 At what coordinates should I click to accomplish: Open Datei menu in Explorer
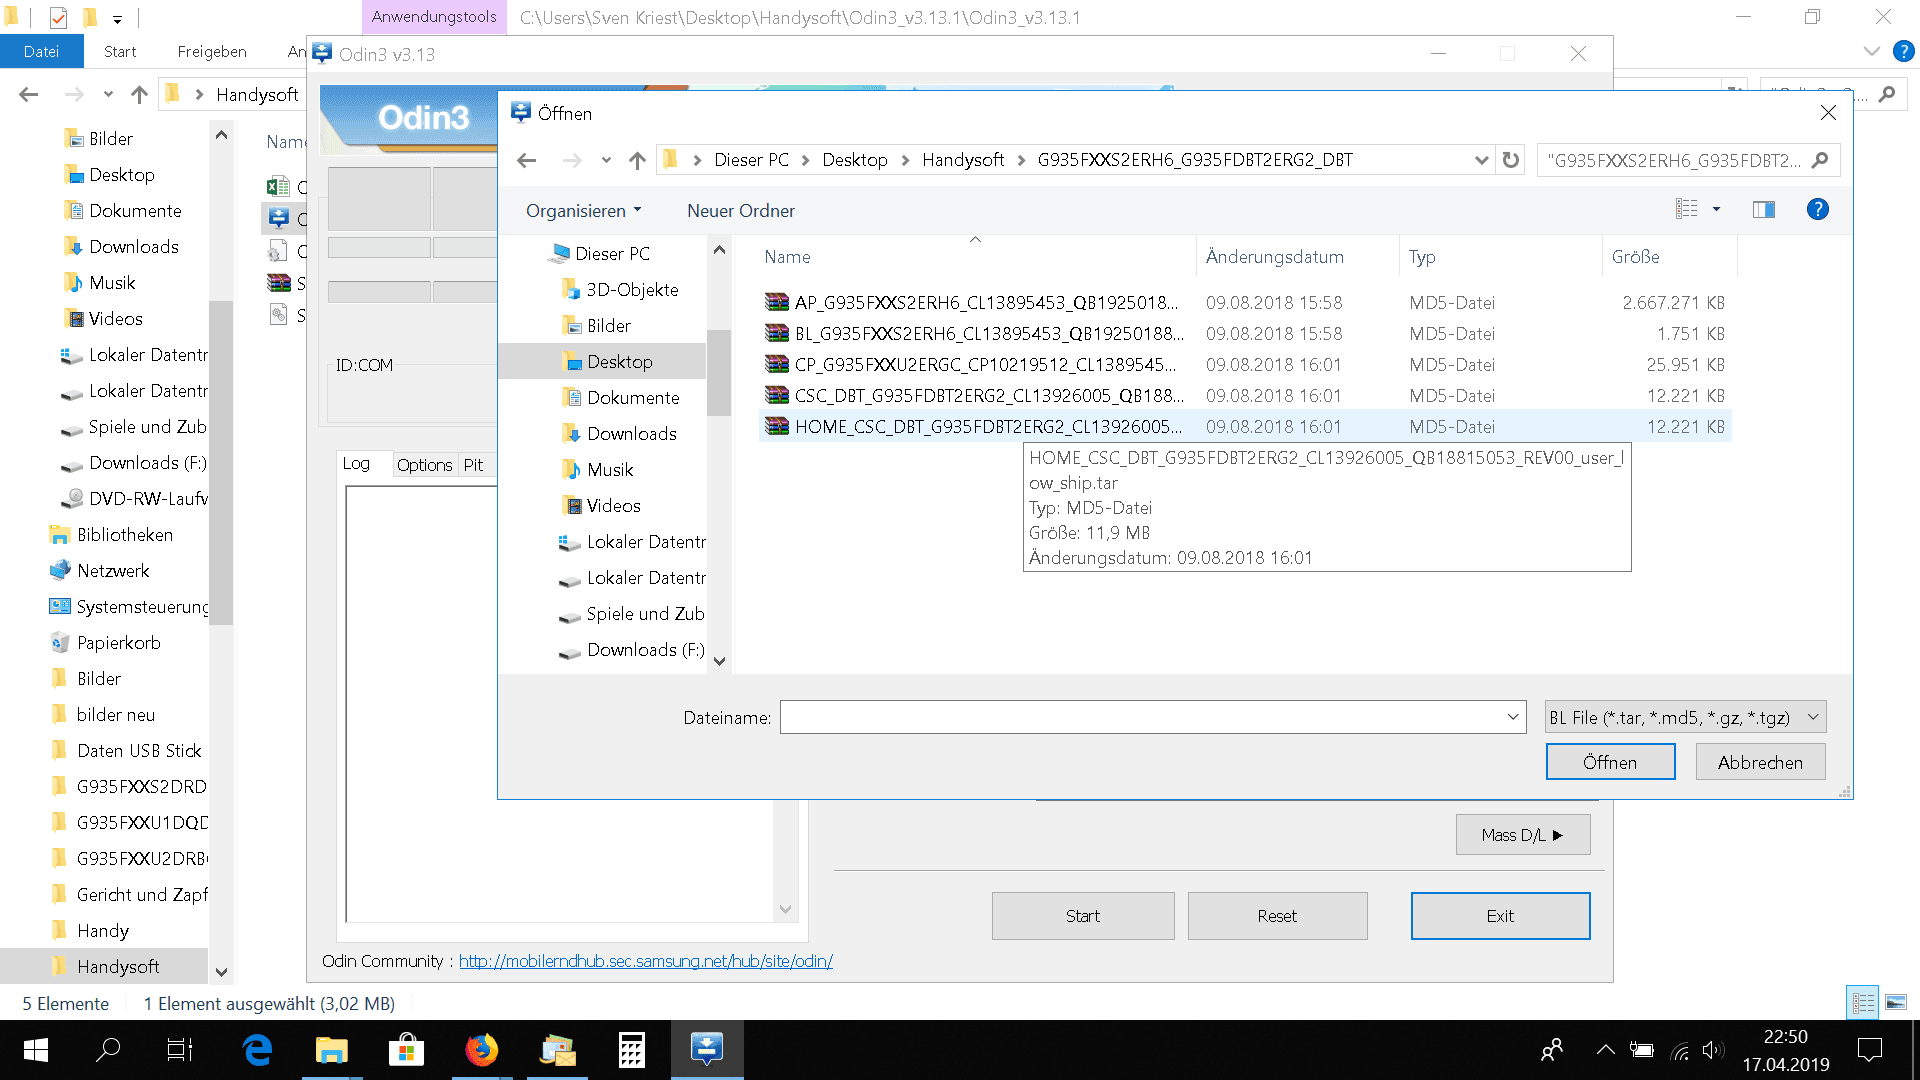point(41,51)
